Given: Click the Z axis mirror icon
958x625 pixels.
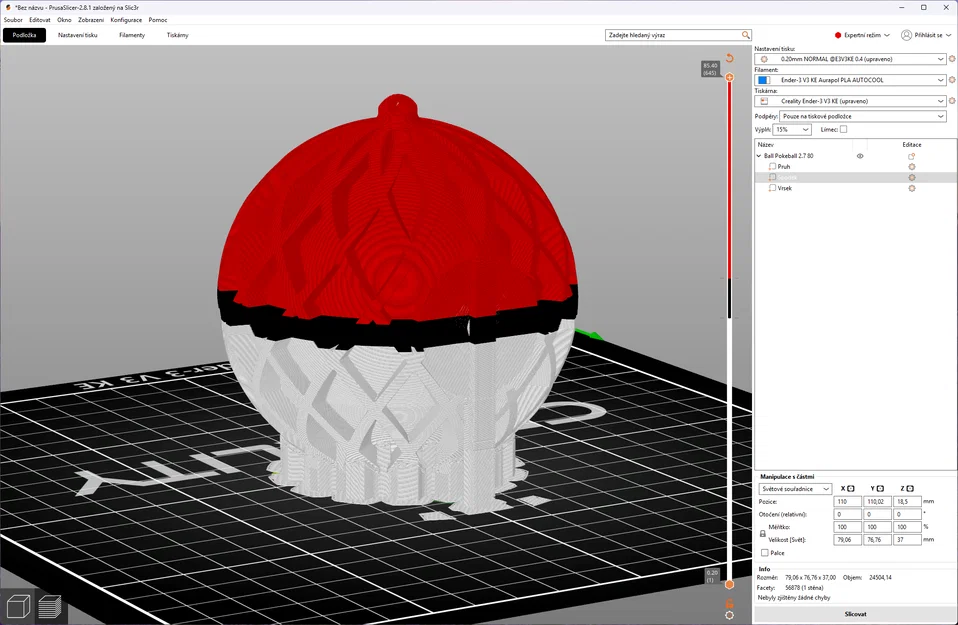Looking at the screenshot, I should coord(910,489).
